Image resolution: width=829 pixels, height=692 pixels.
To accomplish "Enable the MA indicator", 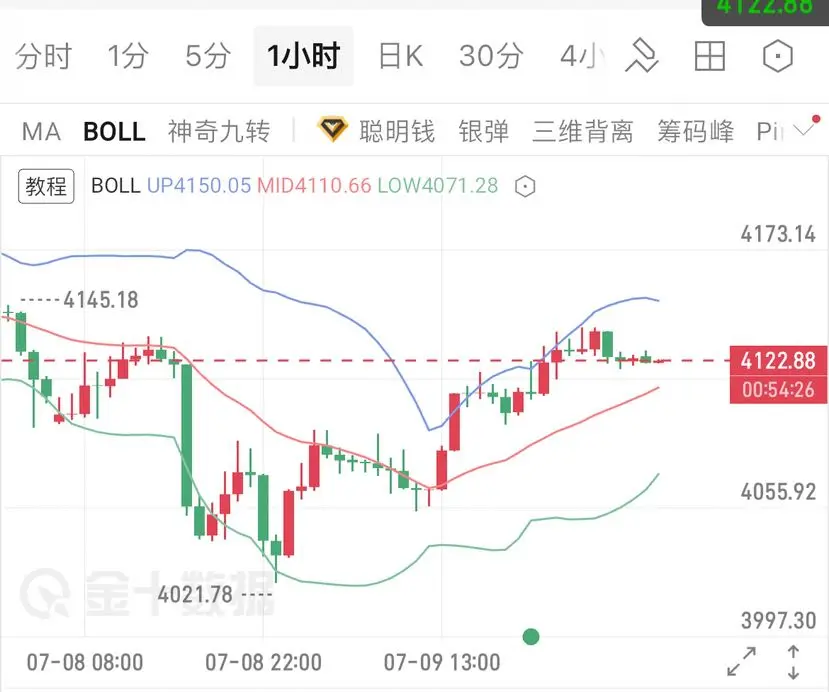I will pyautogui.click(x=41, y=132).
